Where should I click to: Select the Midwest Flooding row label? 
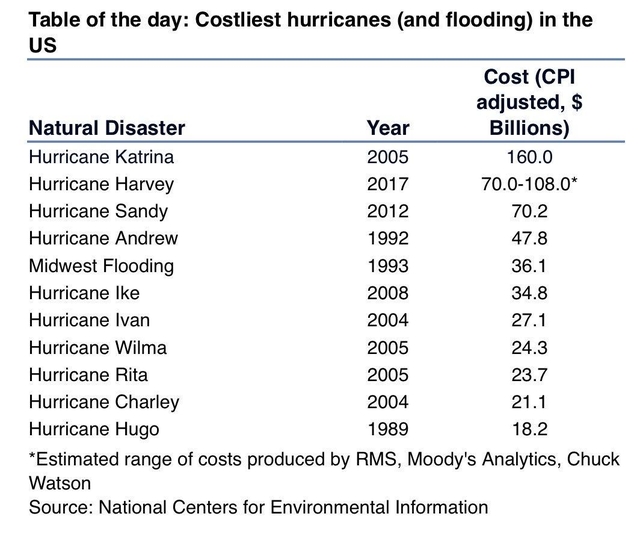tap(101, 266)
